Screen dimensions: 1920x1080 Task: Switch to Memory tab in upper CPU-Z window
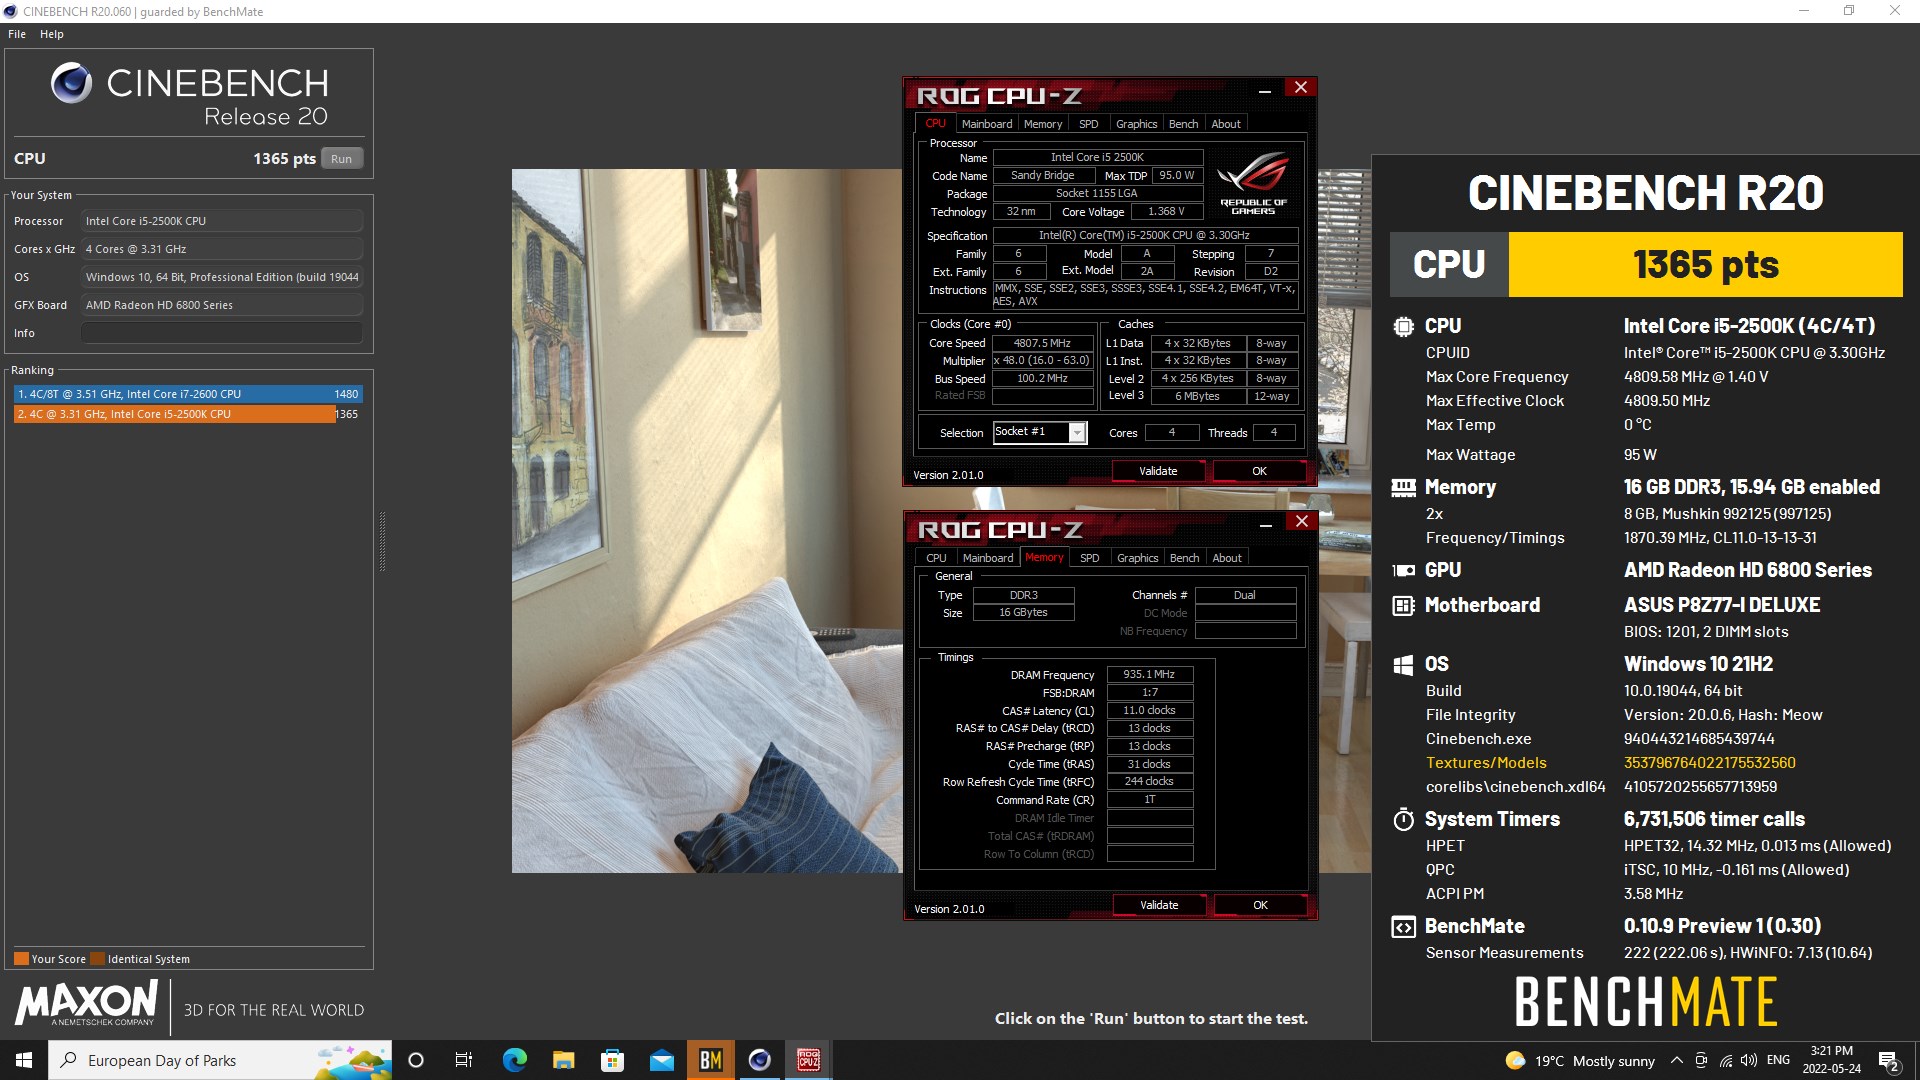(1043, 124)
